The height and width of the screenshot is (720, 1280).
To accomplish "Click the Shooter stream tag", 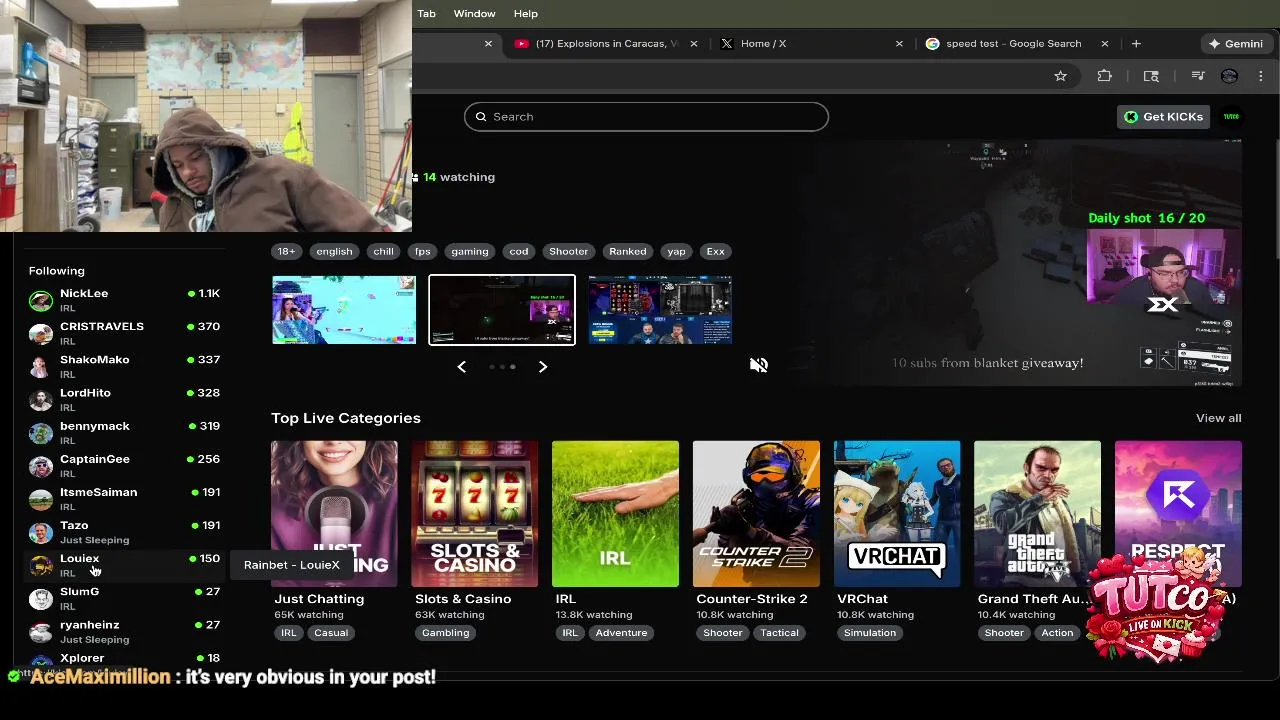I will 568,252.
